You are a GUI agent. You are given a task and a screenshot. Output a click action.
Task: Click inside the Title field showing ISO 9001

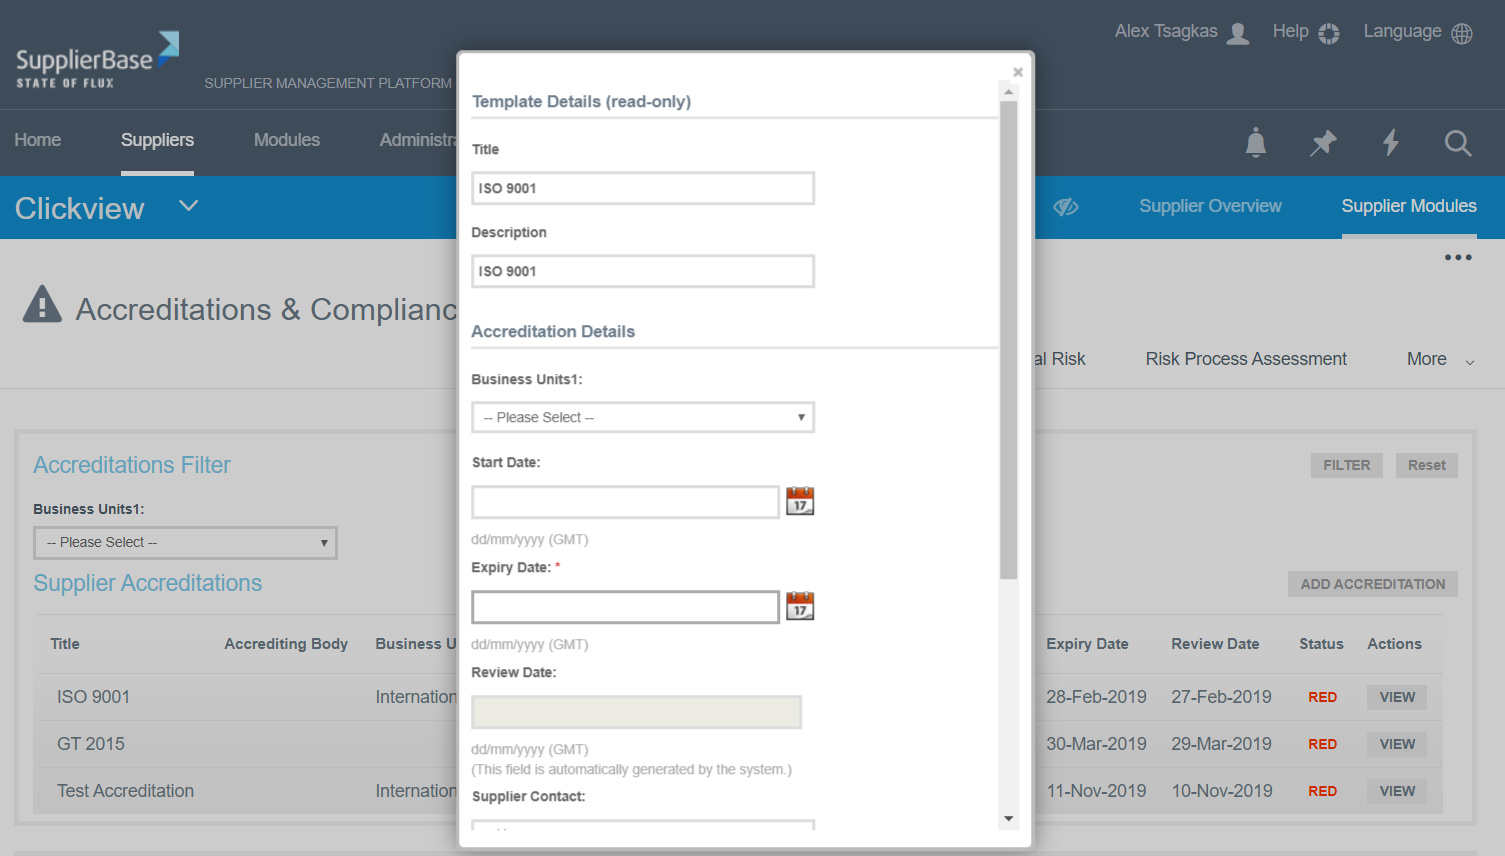tap(643, 188)
